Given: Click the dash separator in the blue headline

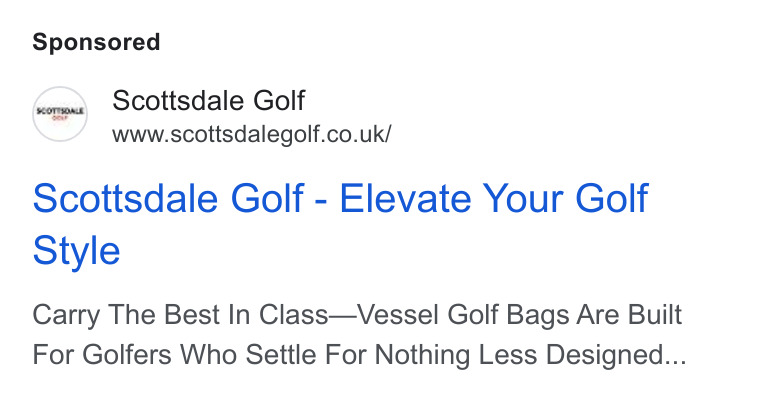Looking at the screenshot, I should (321, 200).
